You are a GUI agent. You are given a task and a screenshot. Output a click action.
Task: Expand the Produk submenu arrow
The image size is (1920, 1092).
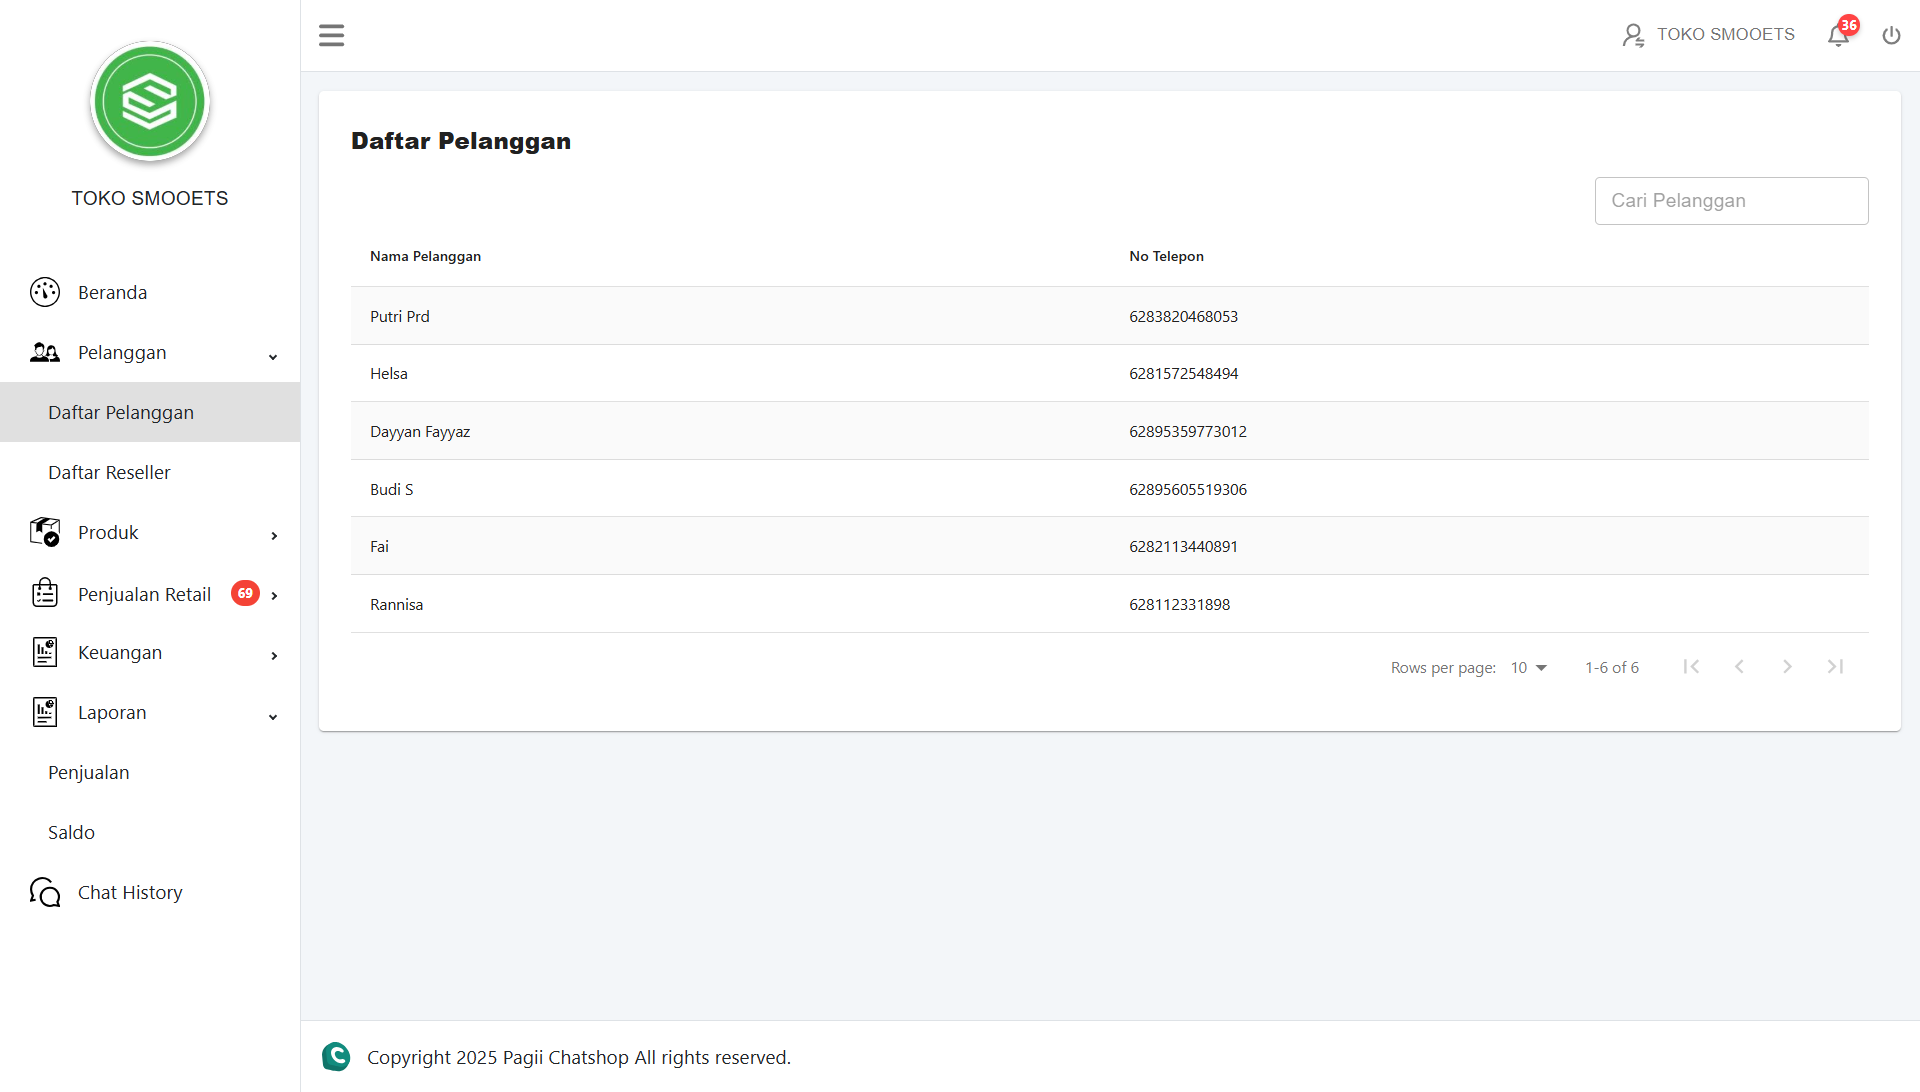coord(274,536)
